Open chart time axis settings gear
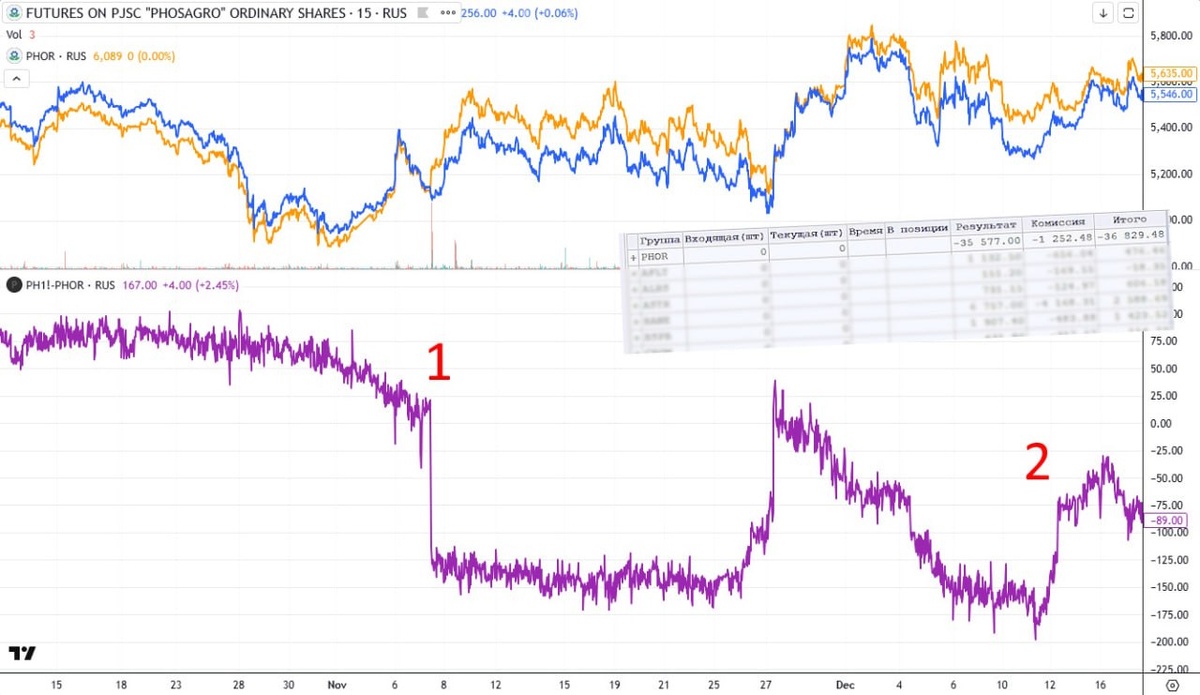1200x695 pixels. (1171, 685)
